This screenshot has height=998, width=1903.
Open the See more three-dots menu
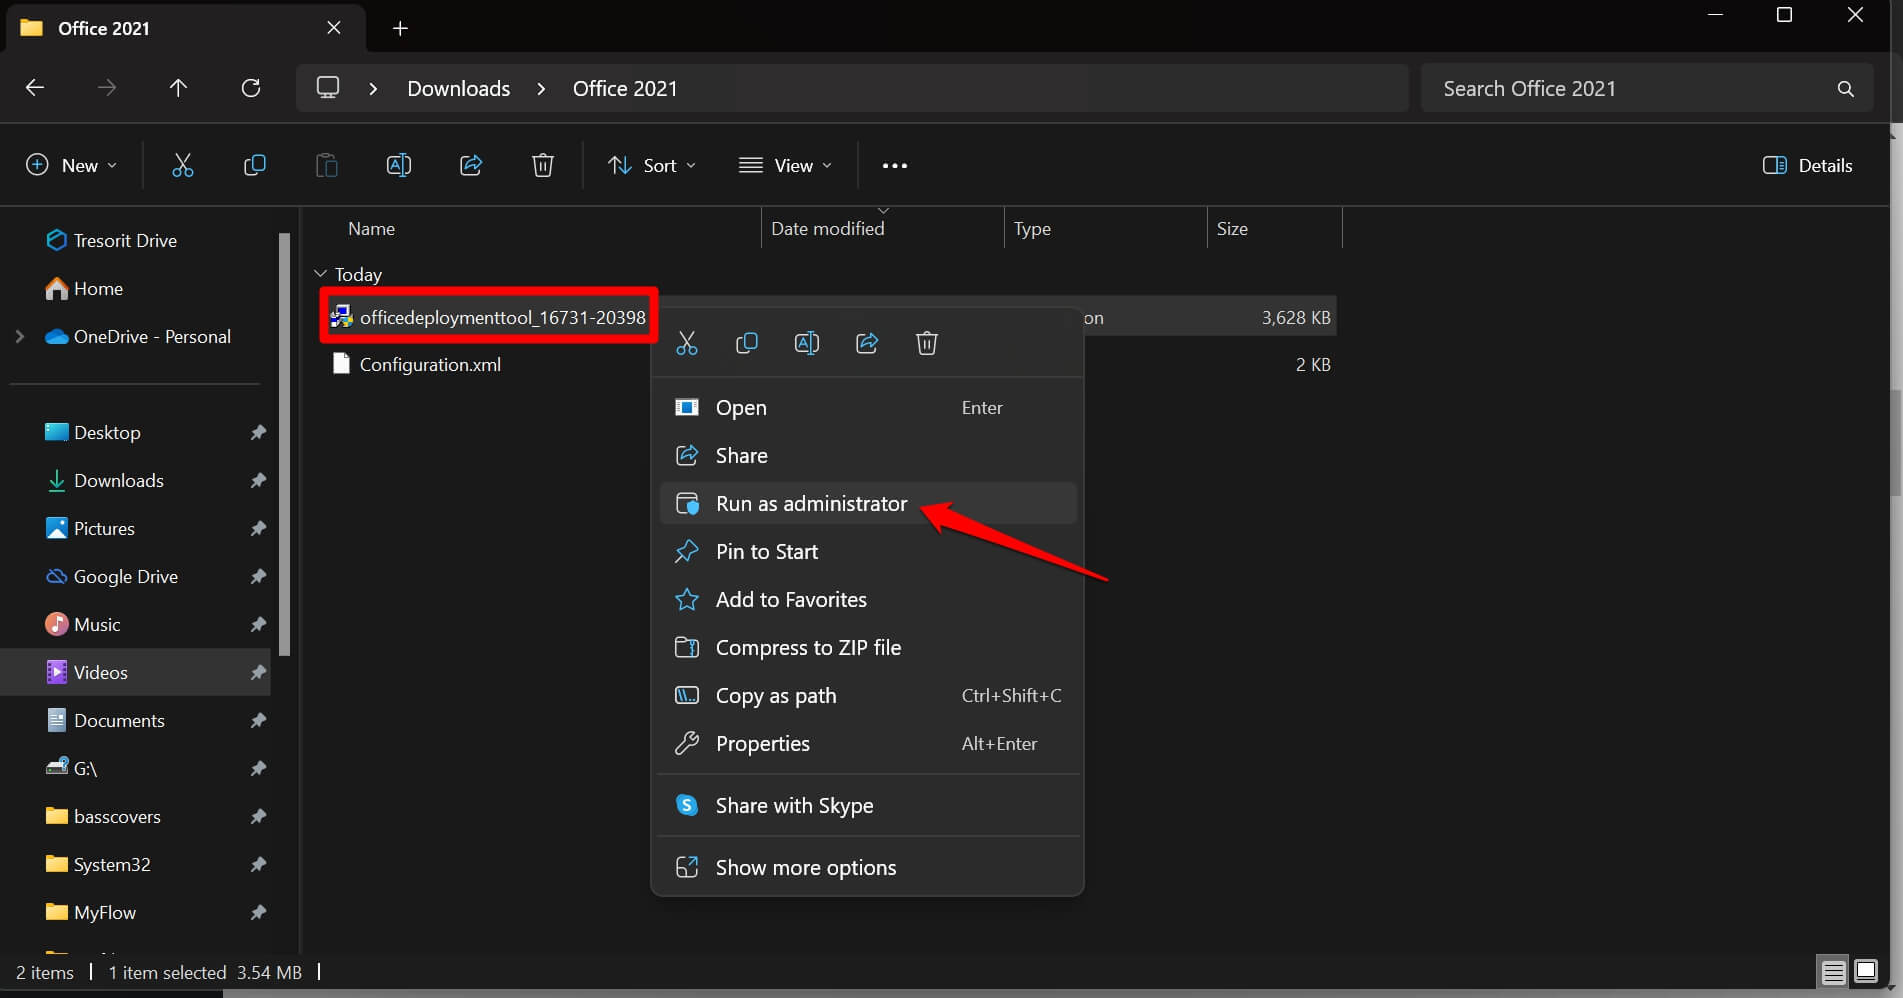(x=894, y=166)
